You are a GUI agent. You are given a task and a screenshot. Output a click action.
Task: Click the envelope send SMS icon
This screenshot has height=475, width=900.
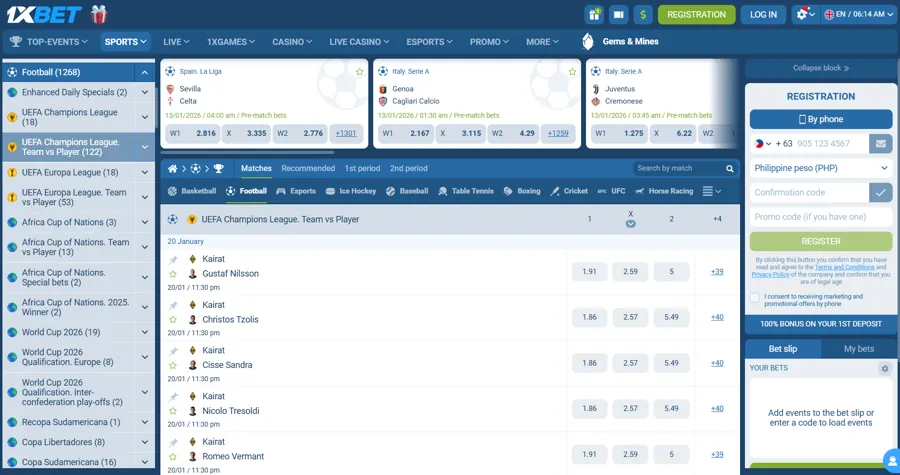point(880,144)
